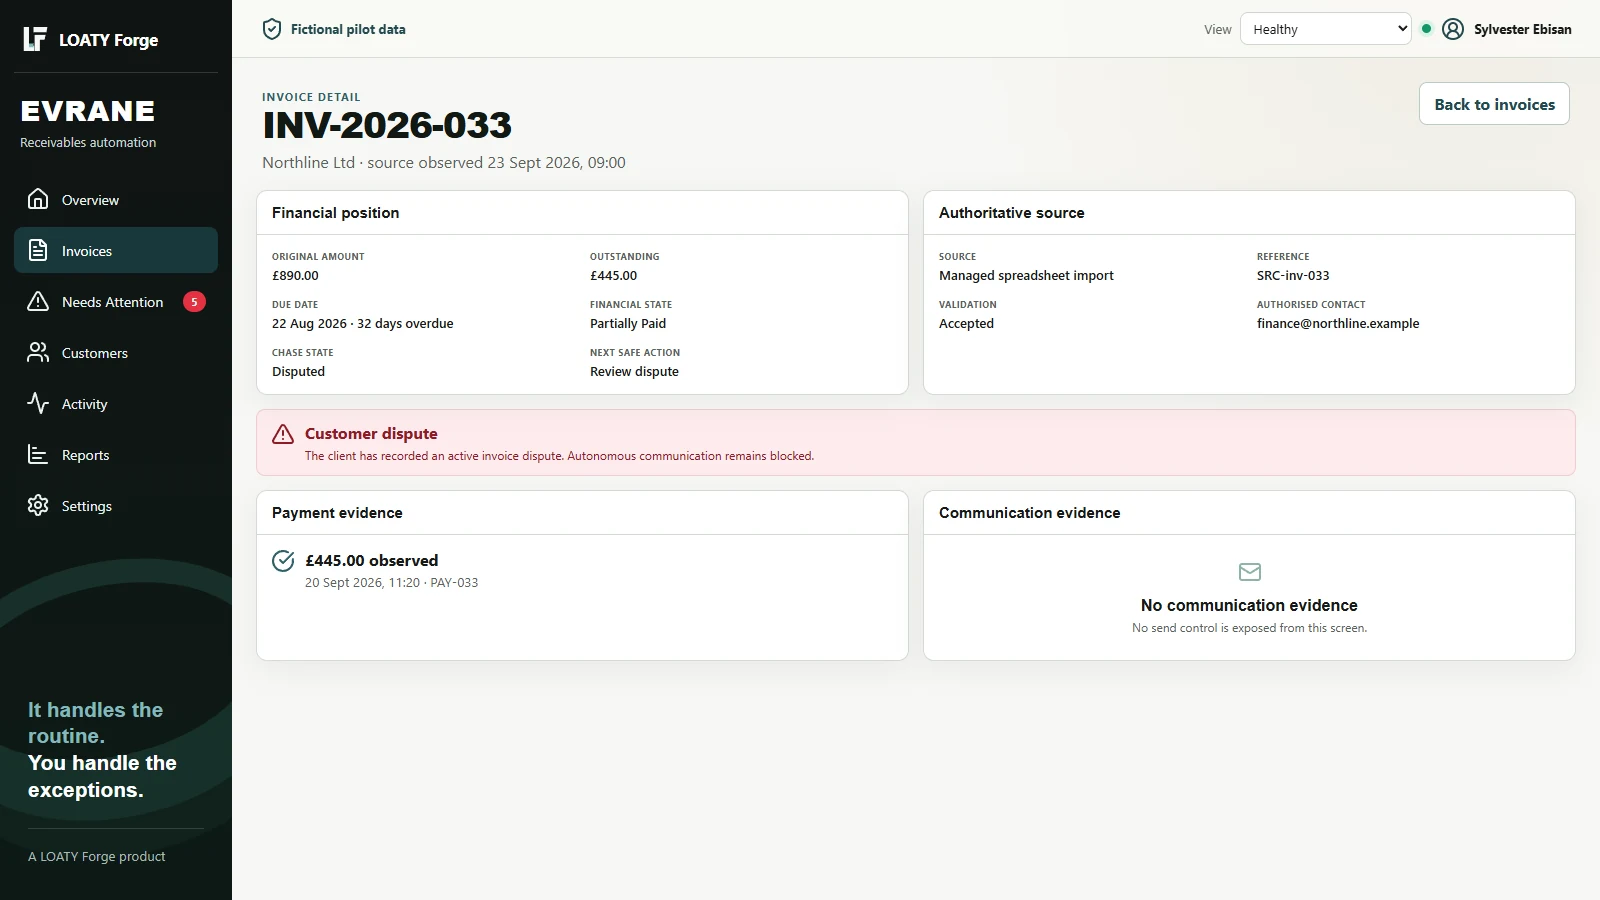This screenshot has width=1600, height=900.
Task: Click the Partially Paid financial state
Action: (x=628, y=324)
